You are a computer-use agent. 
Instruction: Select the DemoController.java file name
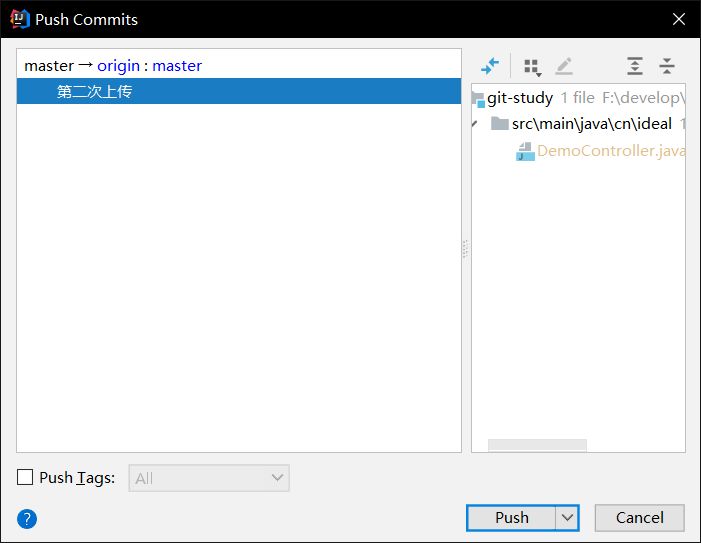(x=610, y=151)
